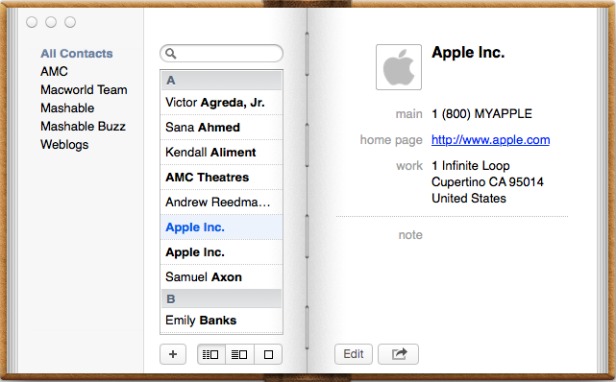The height and width of the screenshot is (382, 616).
Task: Select the AMC group
Action: (54, 71)
